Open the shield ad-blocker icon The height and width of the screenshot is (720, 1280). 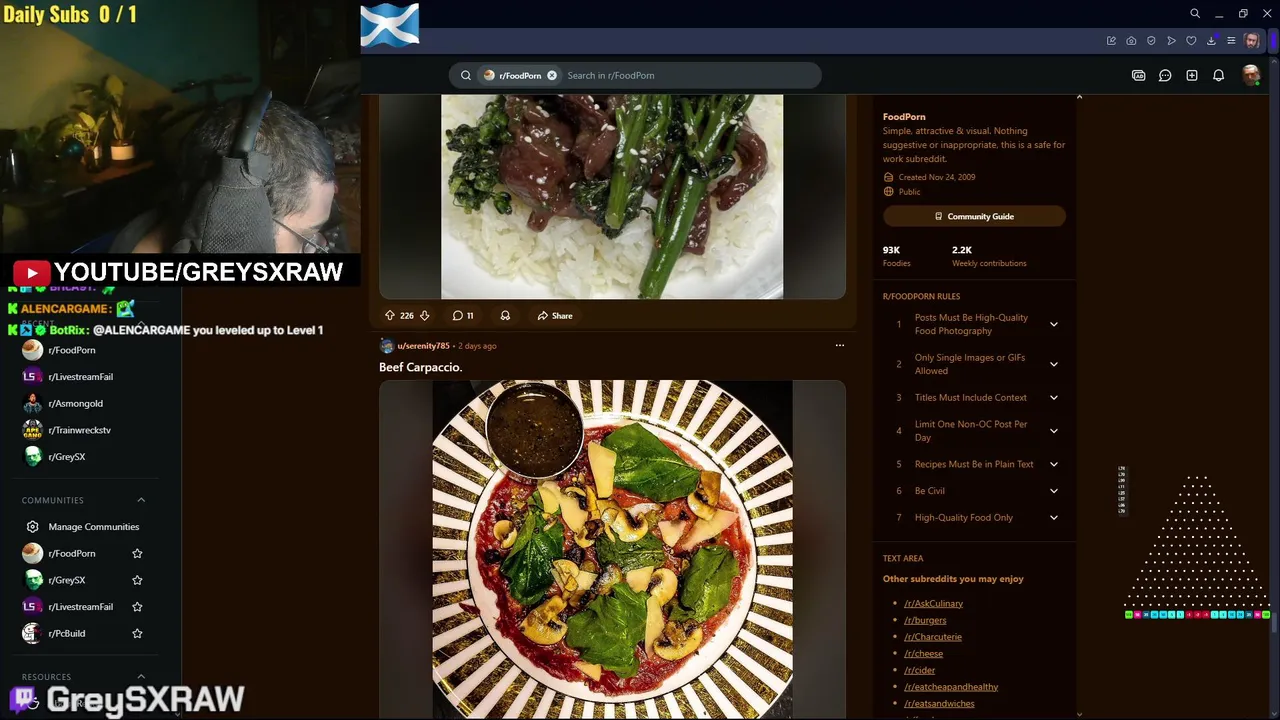[1151, 41]
